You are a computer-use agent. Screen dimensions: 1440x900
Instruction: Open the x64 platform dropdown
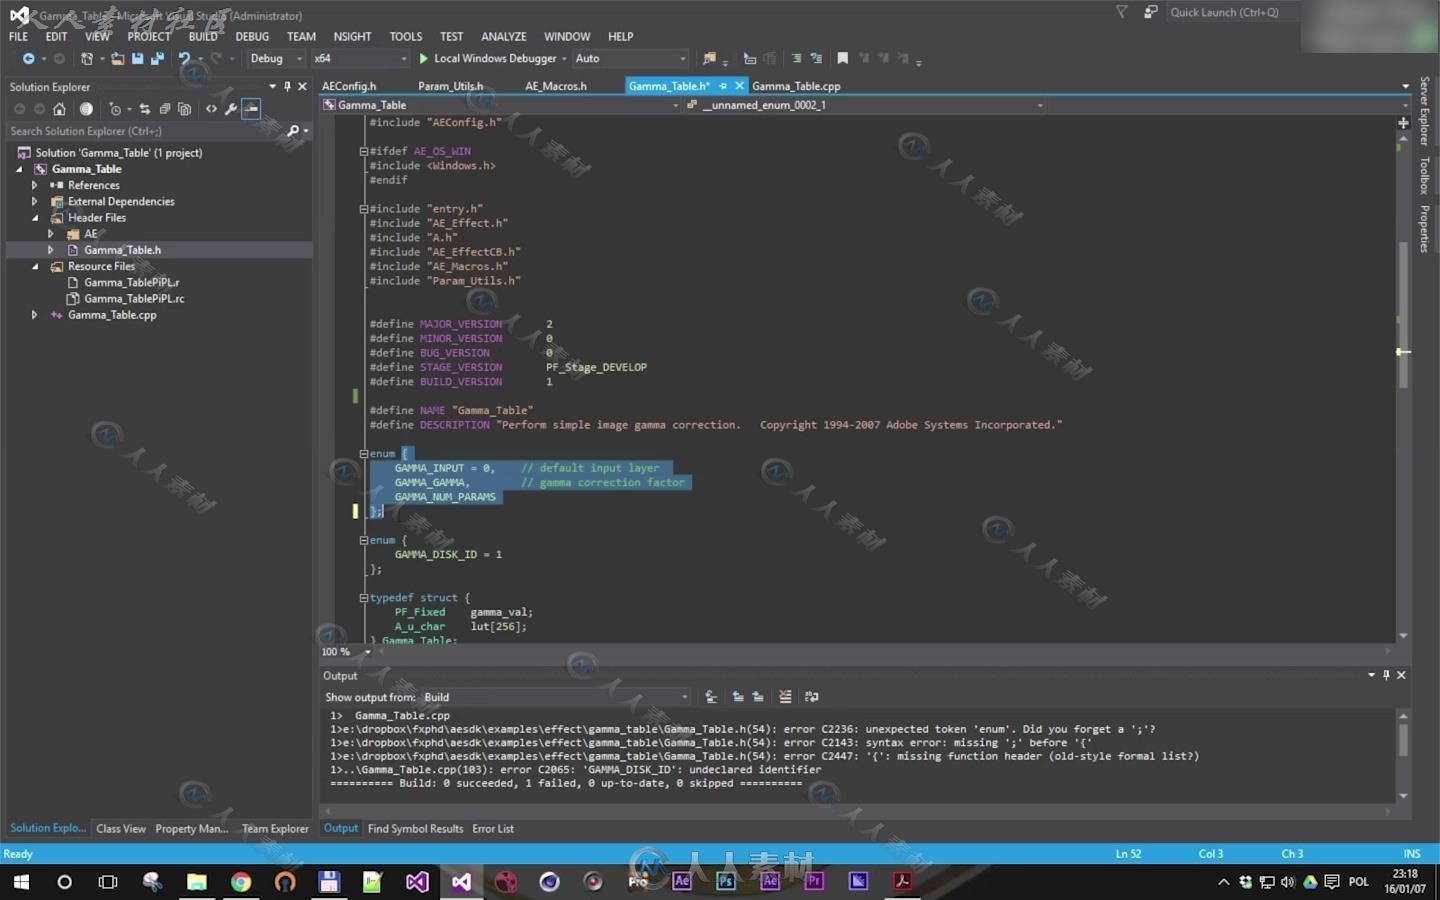coord(360,59)
